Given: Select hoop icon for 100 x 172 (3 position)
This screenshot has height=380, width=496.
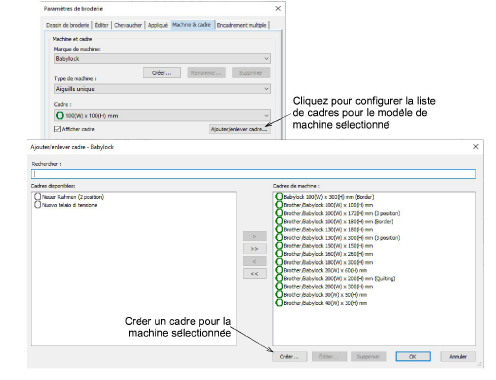Looking at the screenshot, I should coord(279,213).
